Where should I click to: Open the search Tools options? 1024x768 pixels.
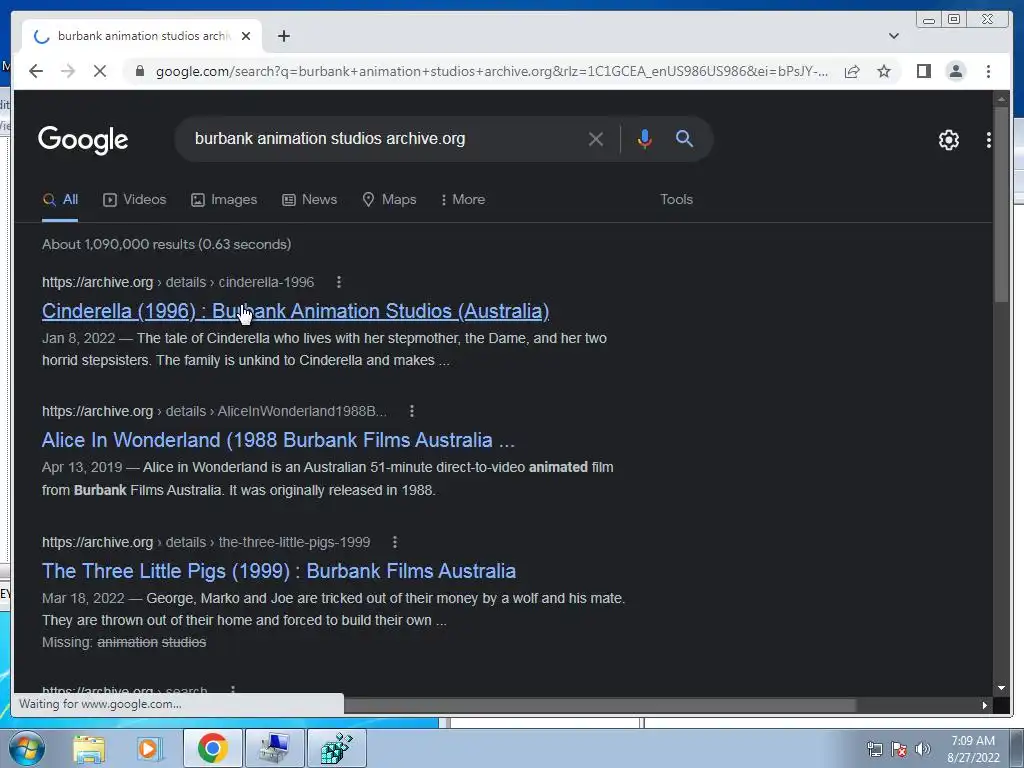(x=676, y=199)
